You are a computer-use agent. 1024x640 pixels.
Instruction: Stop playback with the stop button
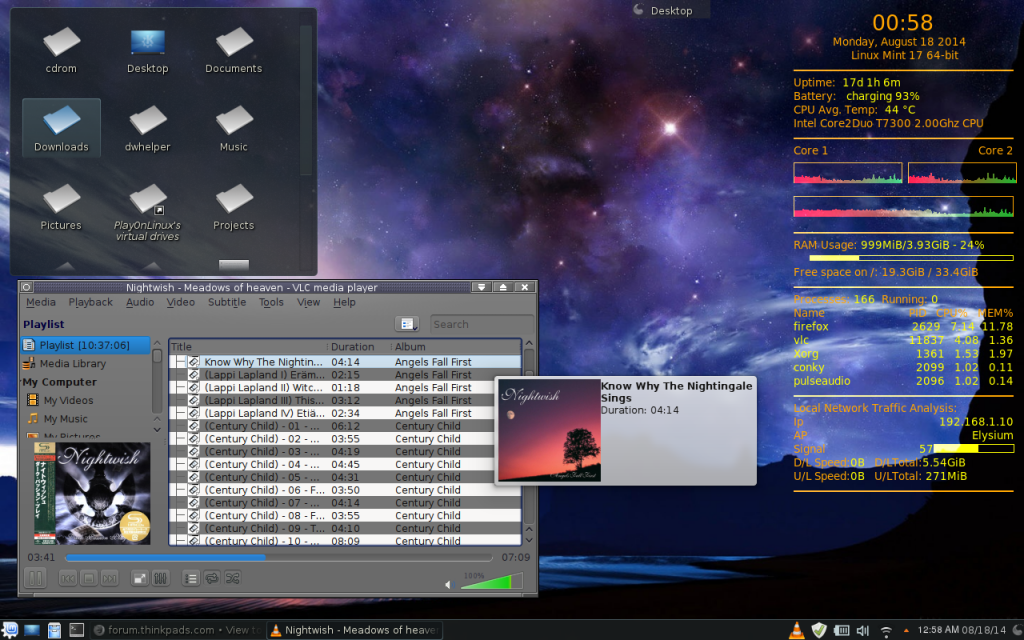(x=88, y=578)
